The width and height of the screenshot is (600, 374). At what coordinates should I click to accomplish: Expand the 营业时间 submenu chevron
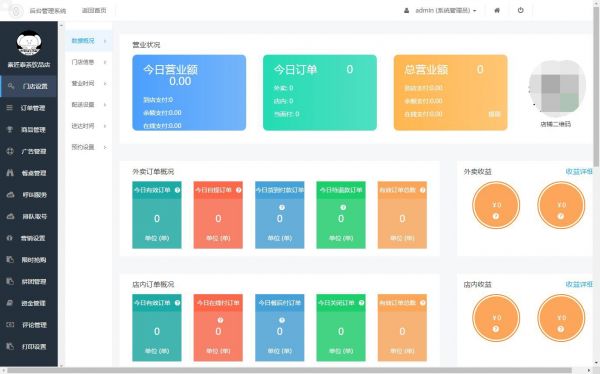(x=105, y=83)
